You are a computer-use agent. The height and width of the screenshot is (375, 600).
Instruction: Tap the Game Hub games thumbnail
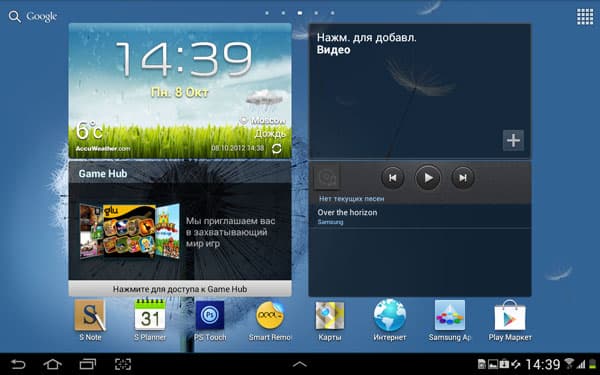click(130, 231)
